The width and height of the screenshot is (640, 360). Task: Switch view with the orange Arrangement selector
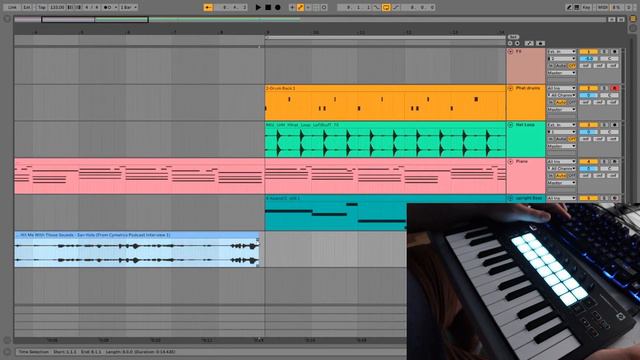[x=633, y=19]
